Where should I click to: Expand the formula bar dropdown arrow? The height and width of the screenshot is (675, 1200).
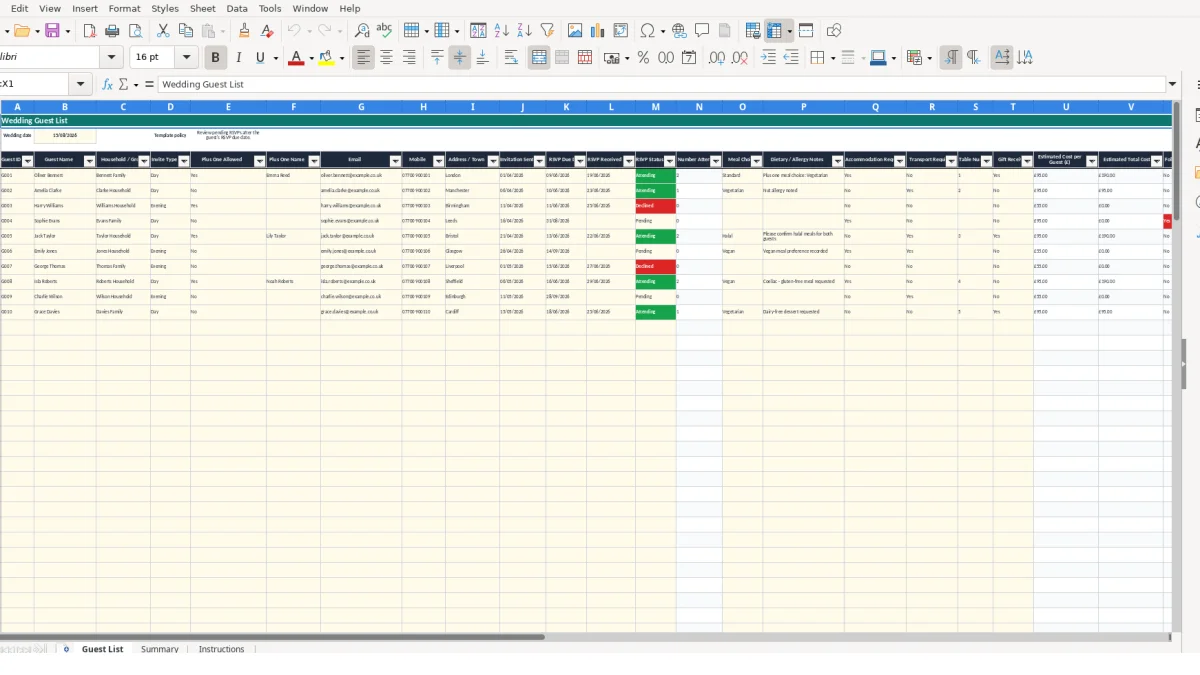click(1173, 85)
